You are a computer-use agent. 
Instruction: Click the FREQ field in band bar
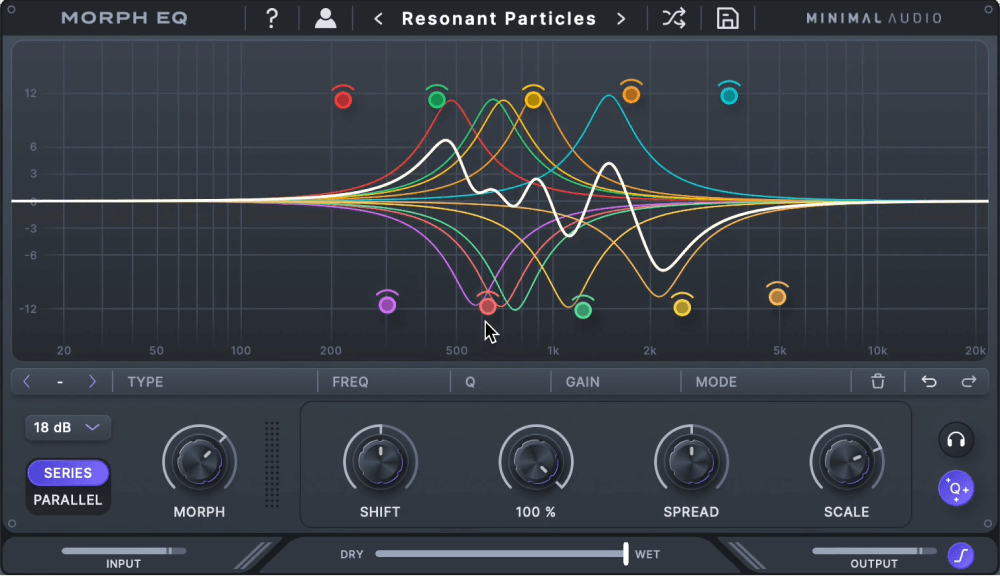[384, 381]
